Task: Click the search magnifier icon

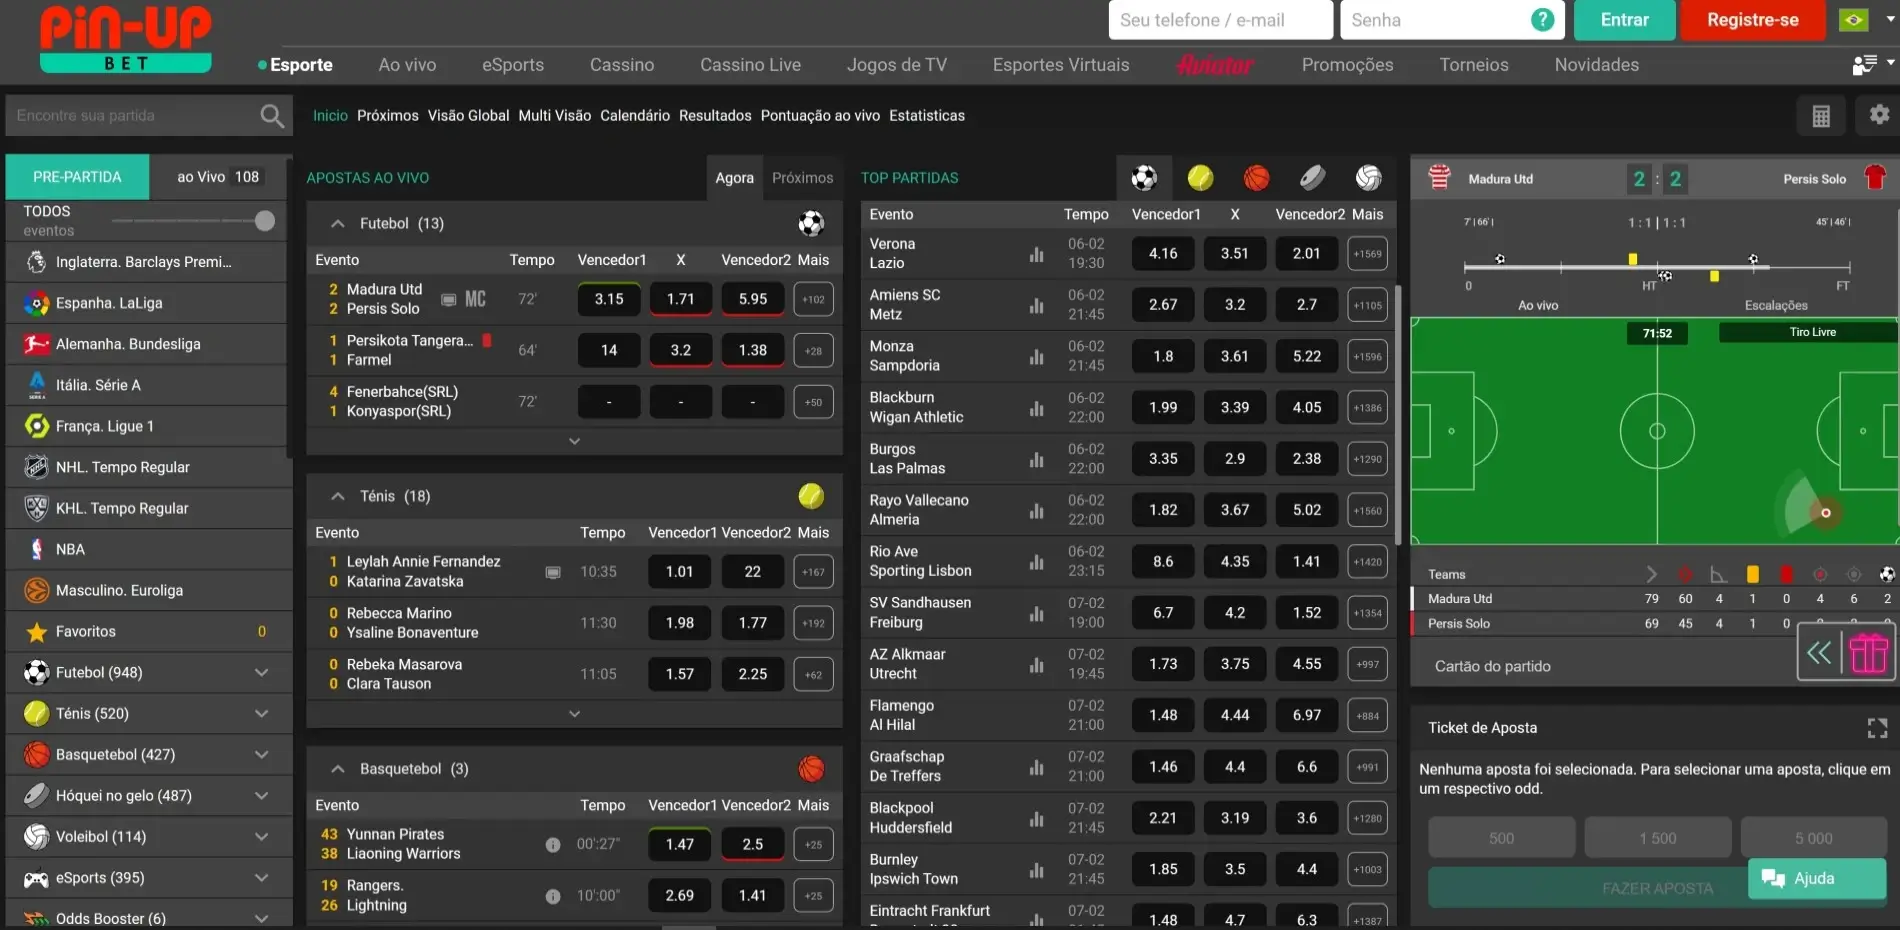Action: pyautogui.click(x=271, y=116)
